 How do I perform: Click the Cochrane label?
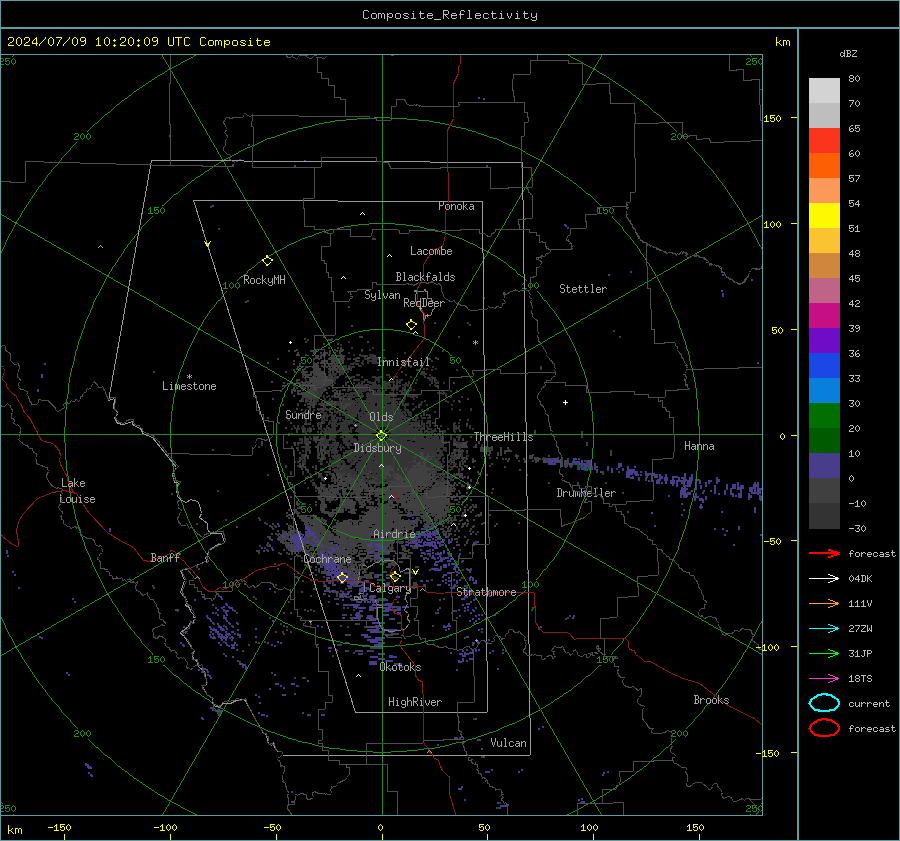[x=327, y=559]
